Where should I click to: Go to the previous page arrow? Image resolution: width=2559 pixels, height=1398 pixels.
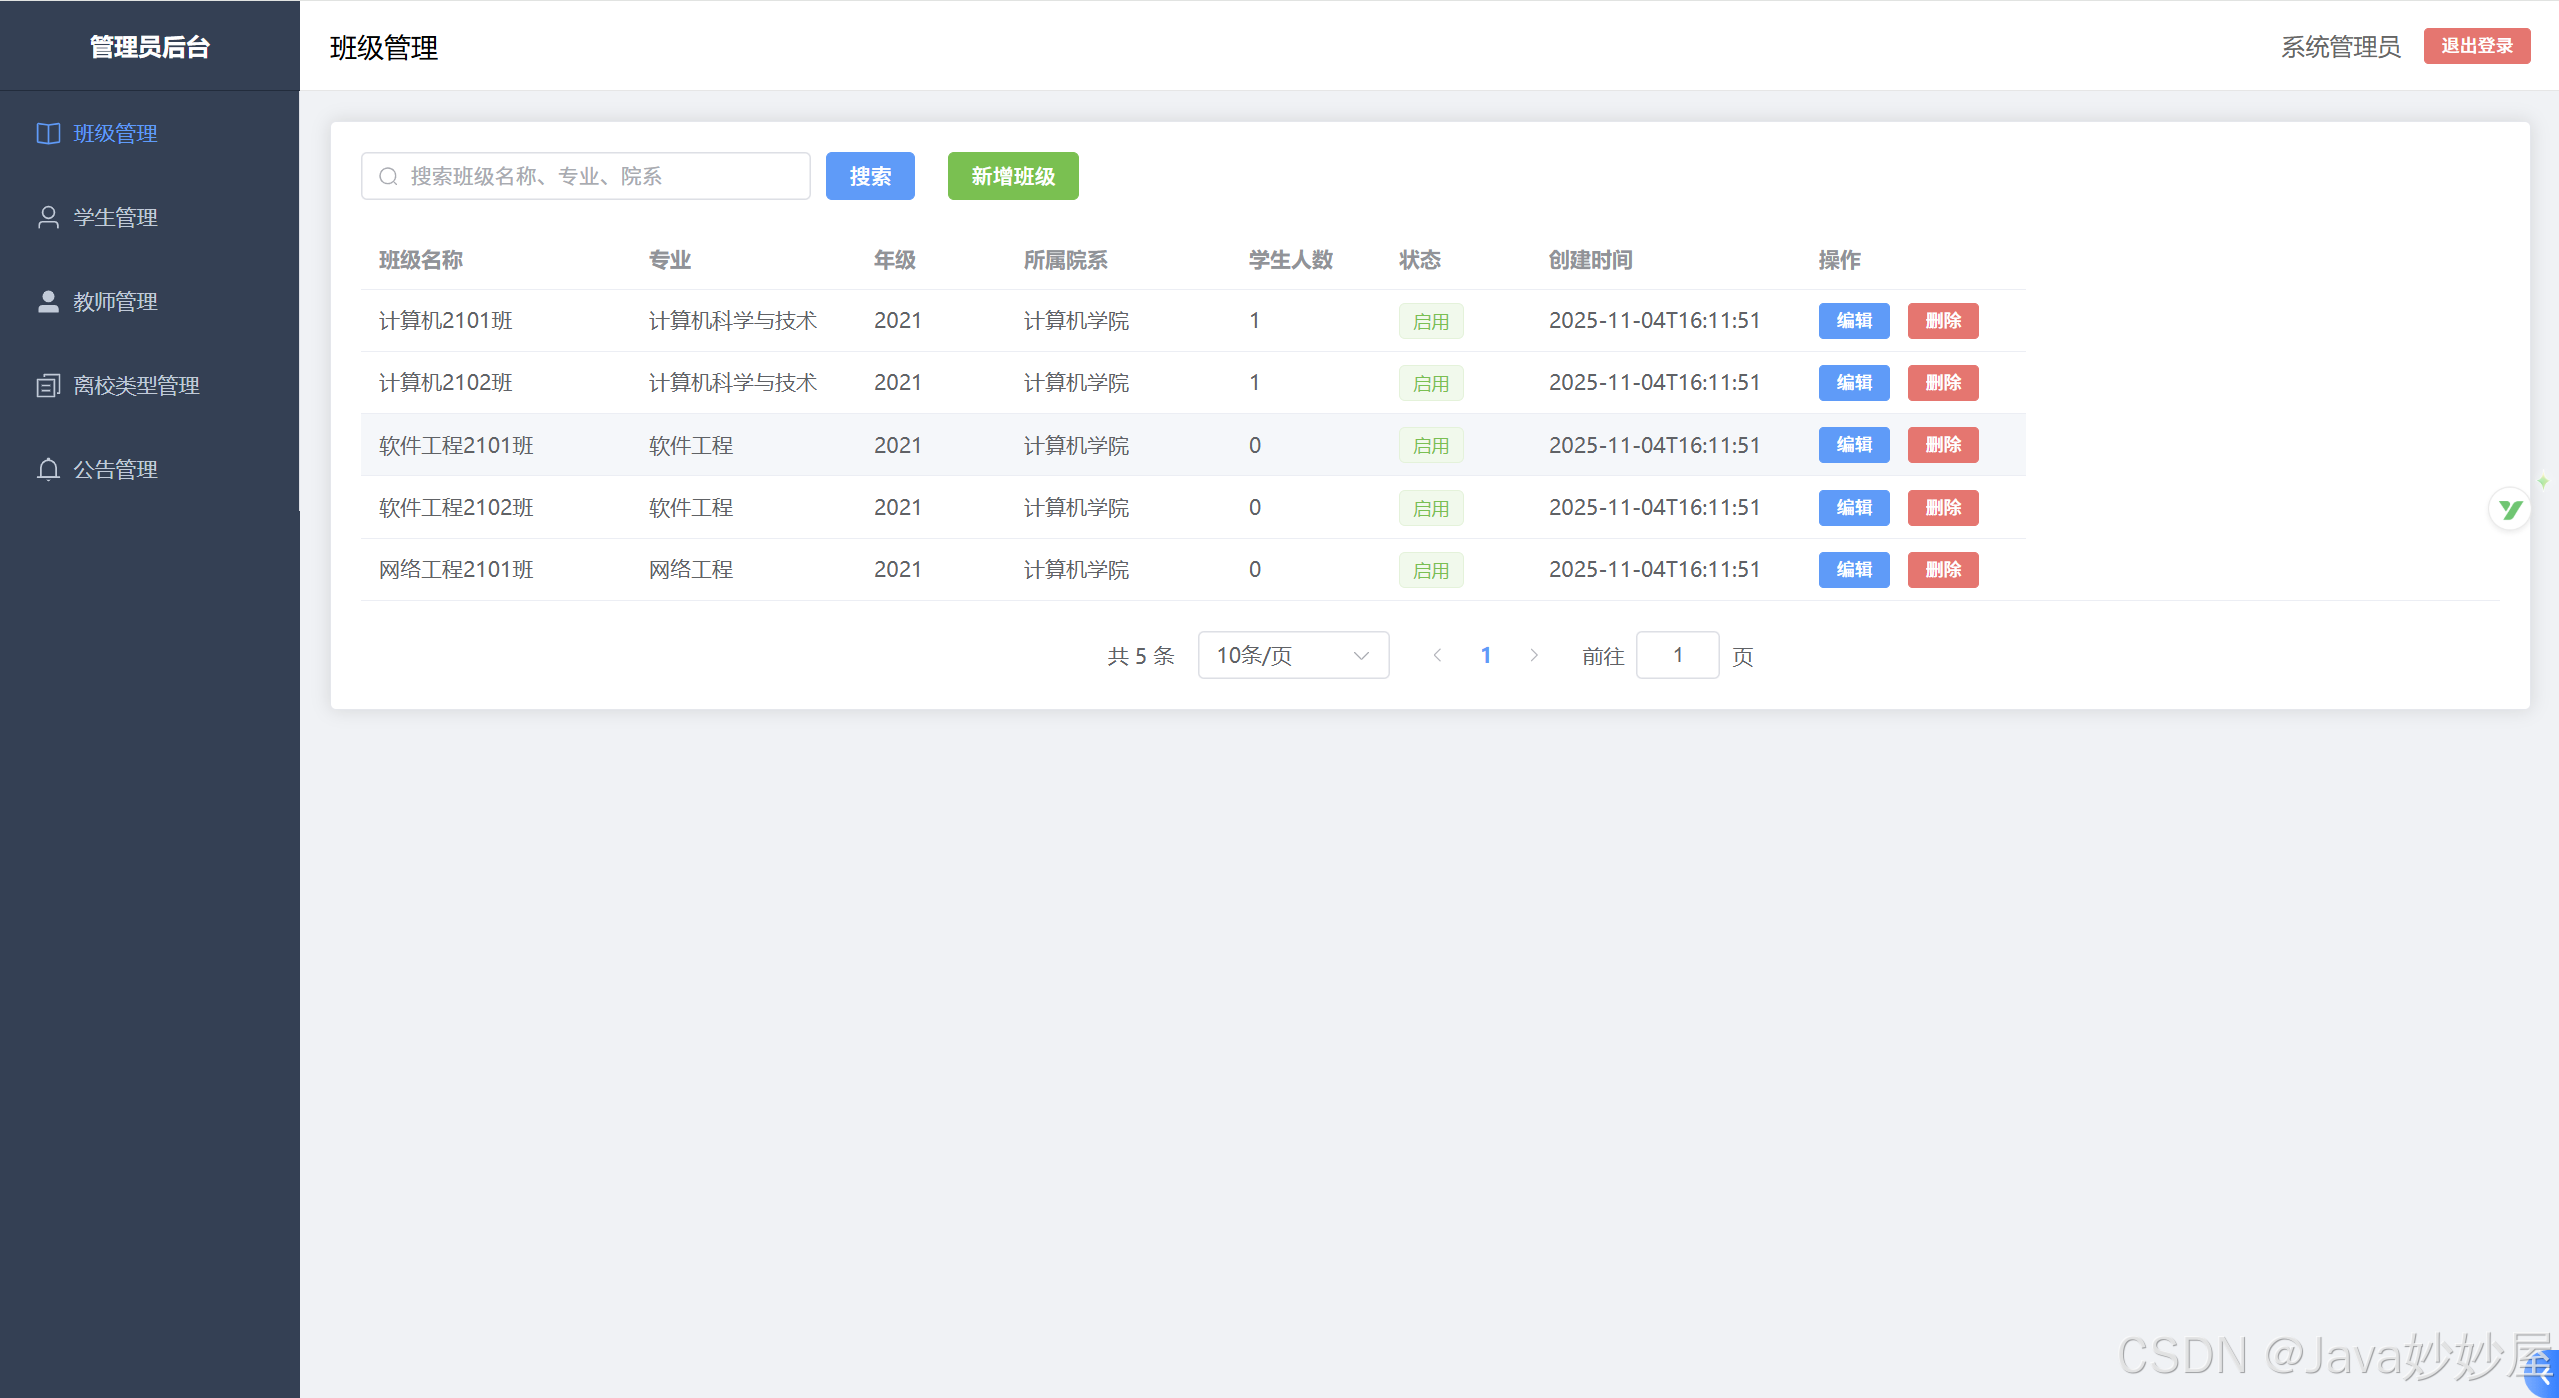(1437, 656)
